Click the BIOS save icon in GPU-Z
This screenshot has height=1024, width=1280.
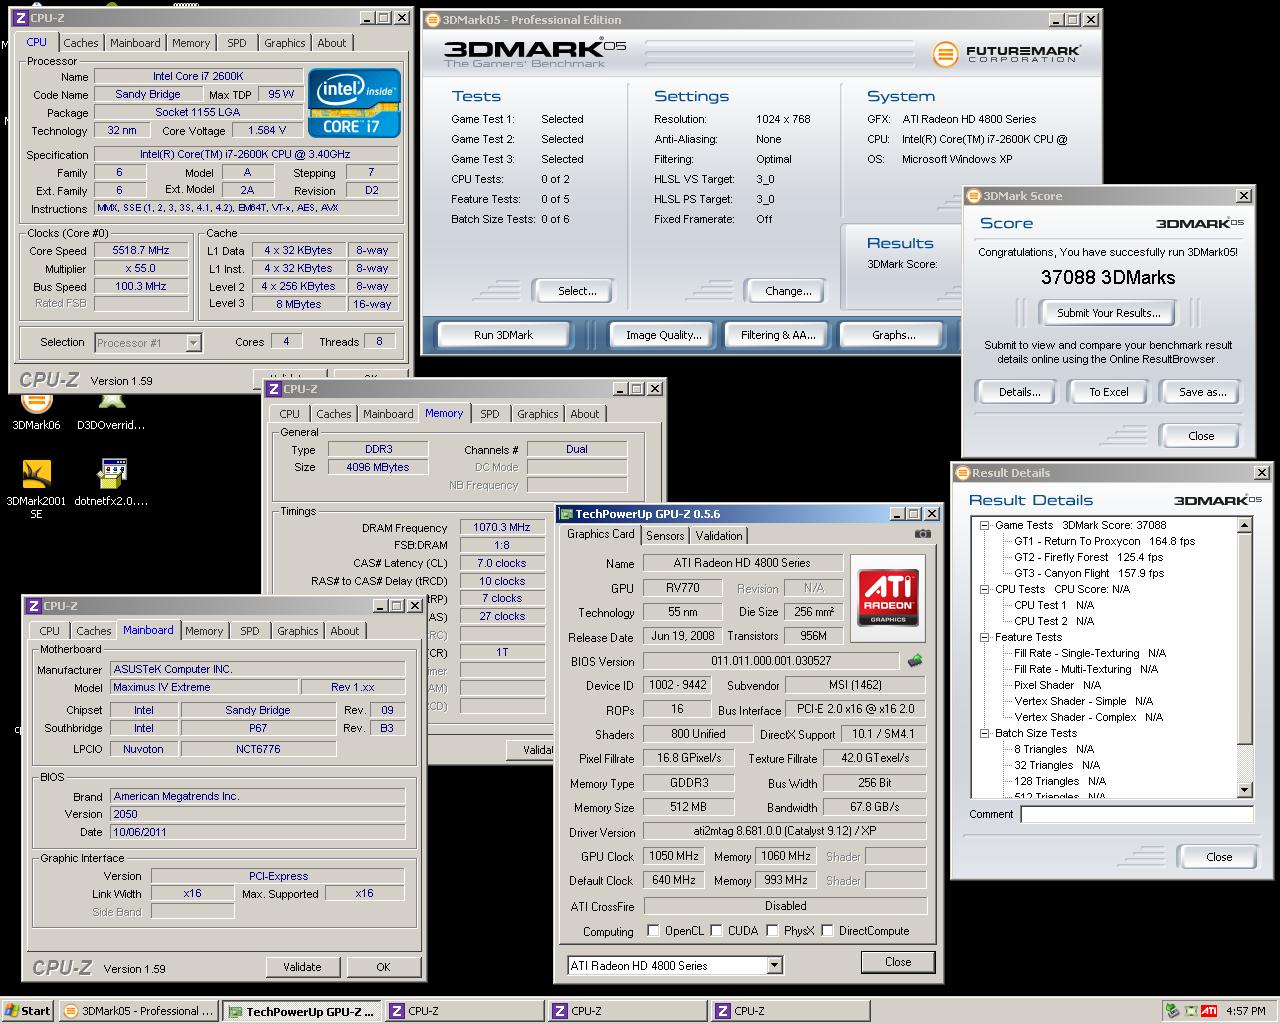click(x=914, y=661)
